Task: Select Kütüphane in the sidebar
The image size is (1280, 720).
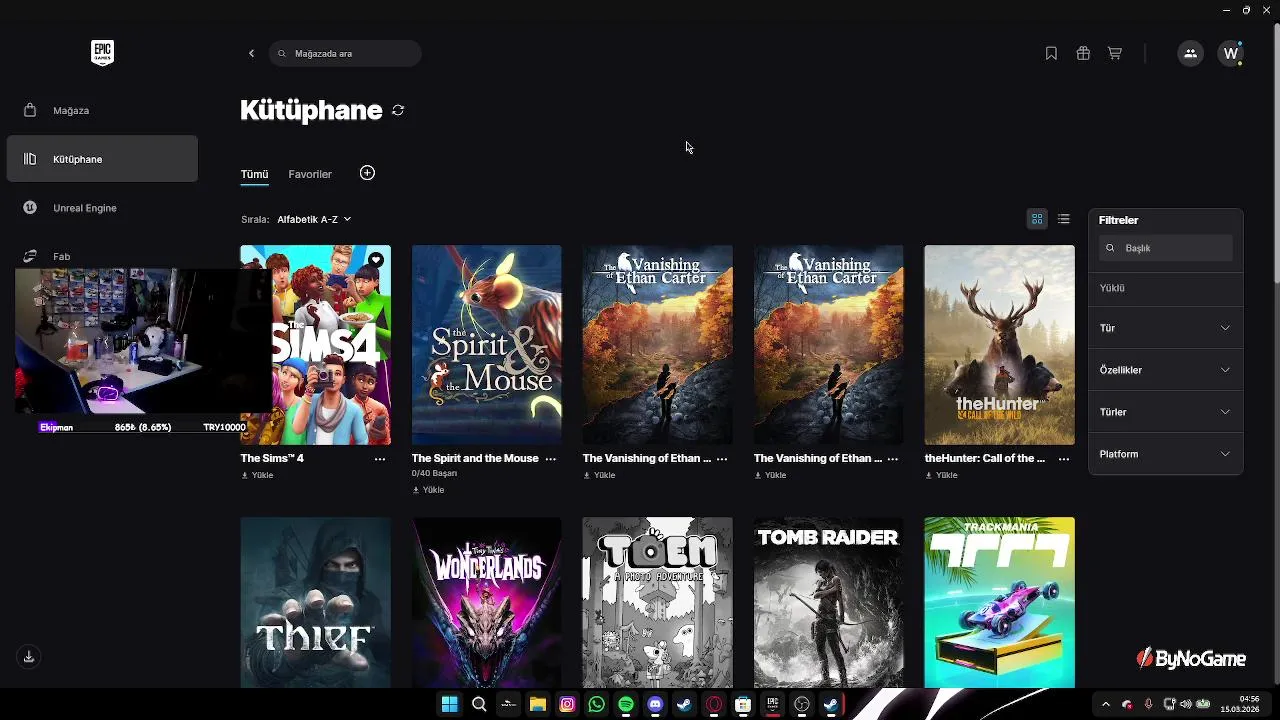Action: pos(102,159)
